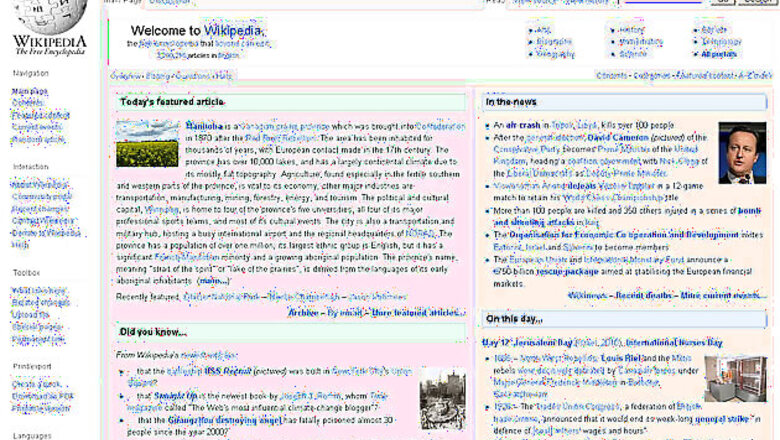Image resolution: width=780 pixels, height=440 pixels.
Task: Open Special pages in Toolbox
Action: (37, 327)
